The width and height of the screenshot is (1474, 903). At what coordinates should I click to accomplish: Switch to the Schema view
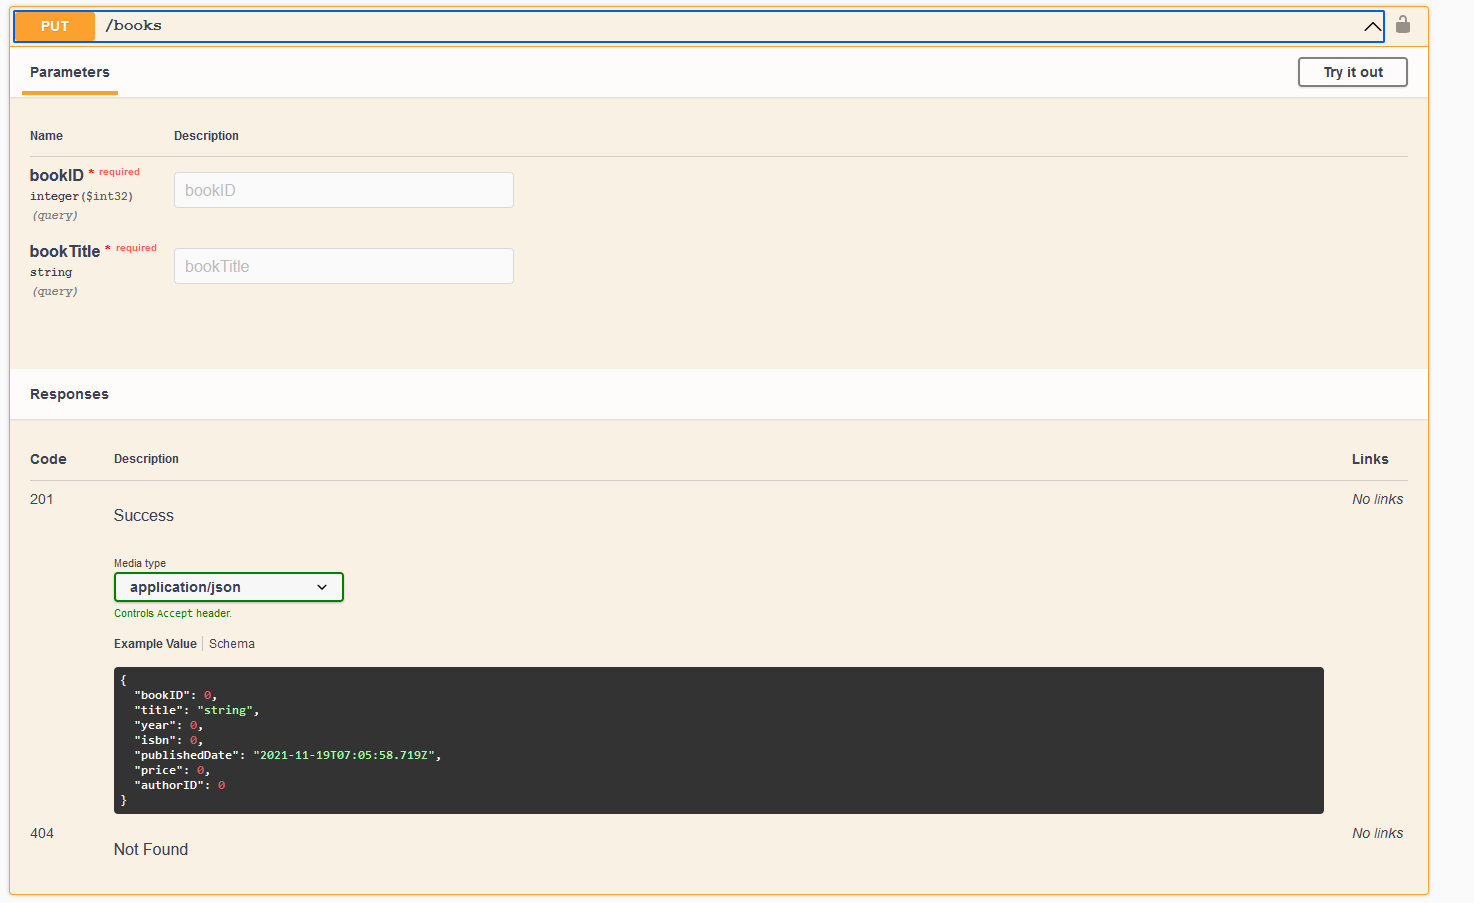(x=231, y=643)
